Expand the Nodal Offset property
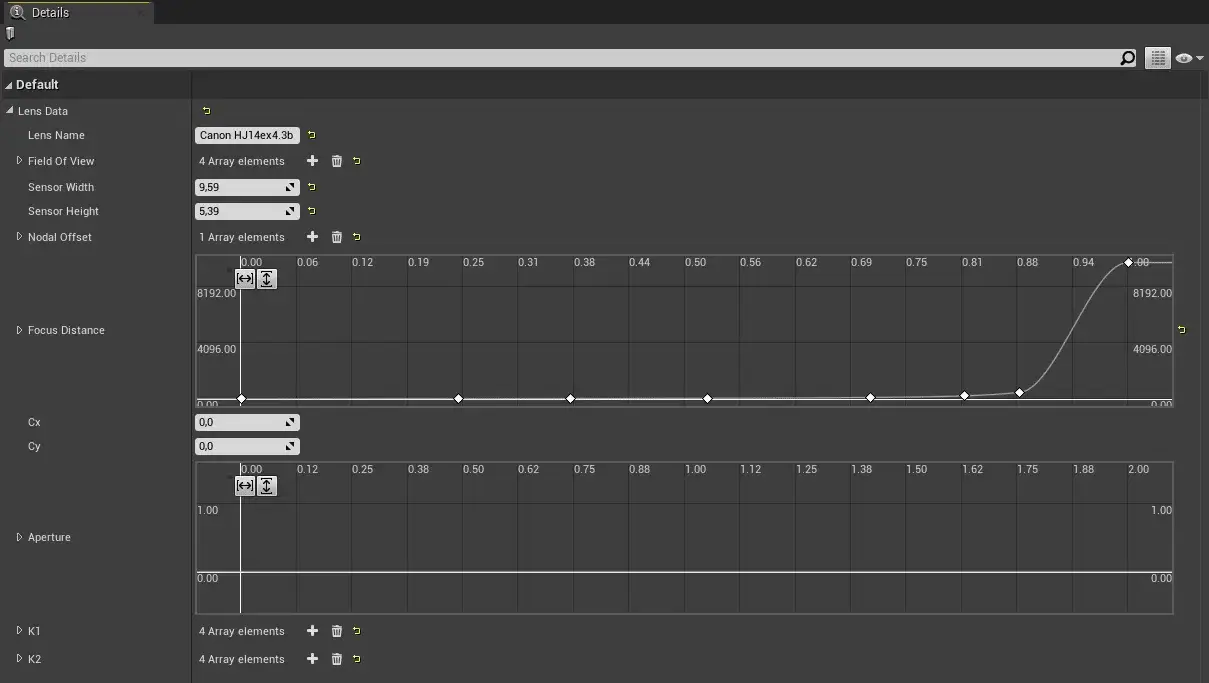Viewport: 1209px width, 683px height. (19, 237)
